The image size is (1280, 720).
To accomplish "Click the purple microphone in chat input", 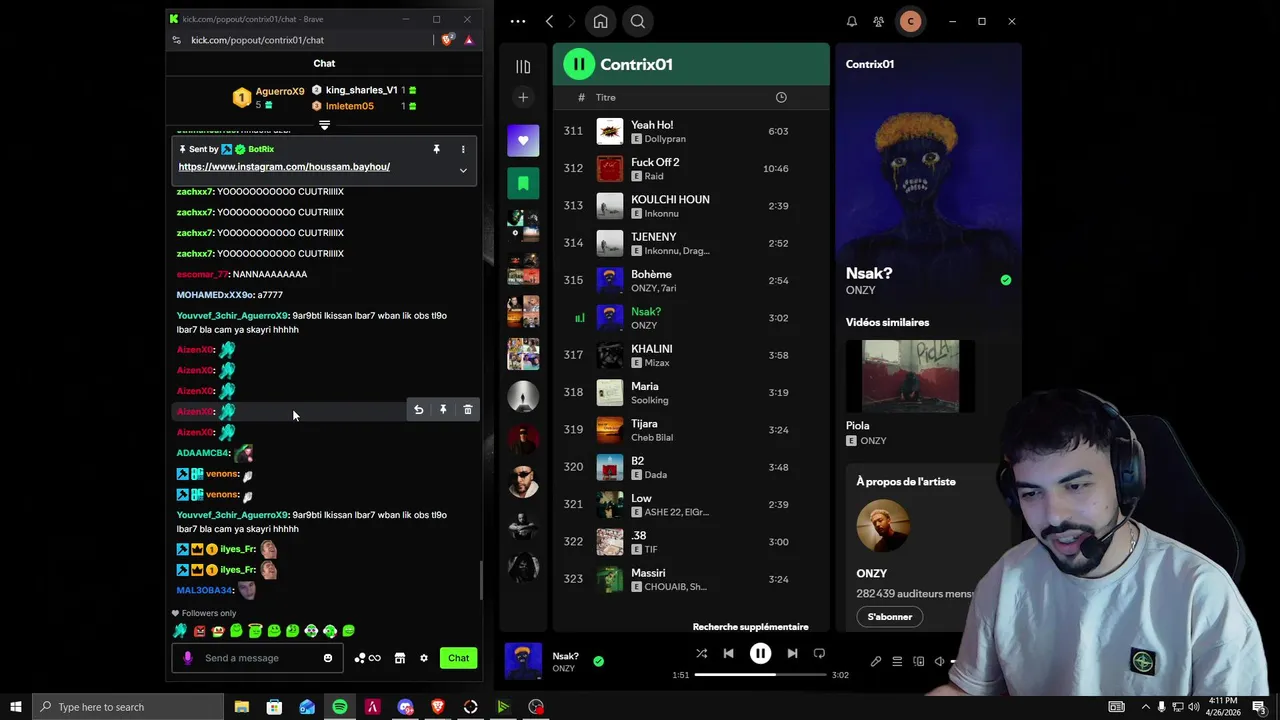I will (x=188, y=658).
